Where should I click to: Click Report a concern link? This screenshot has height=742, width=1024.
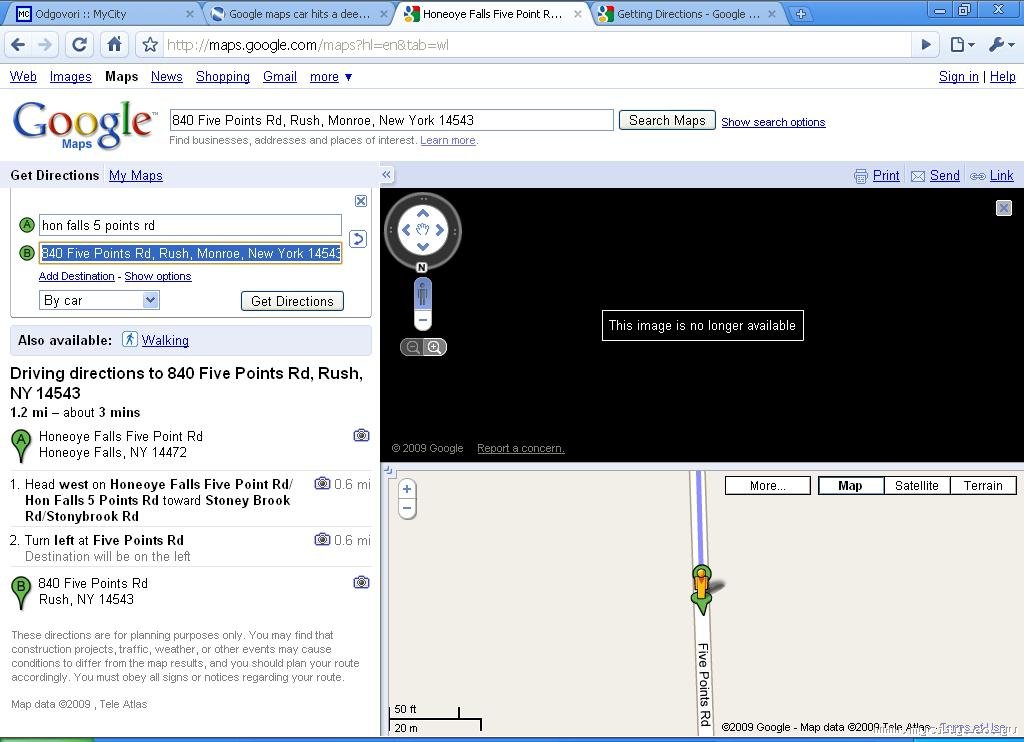click(520, 448)
